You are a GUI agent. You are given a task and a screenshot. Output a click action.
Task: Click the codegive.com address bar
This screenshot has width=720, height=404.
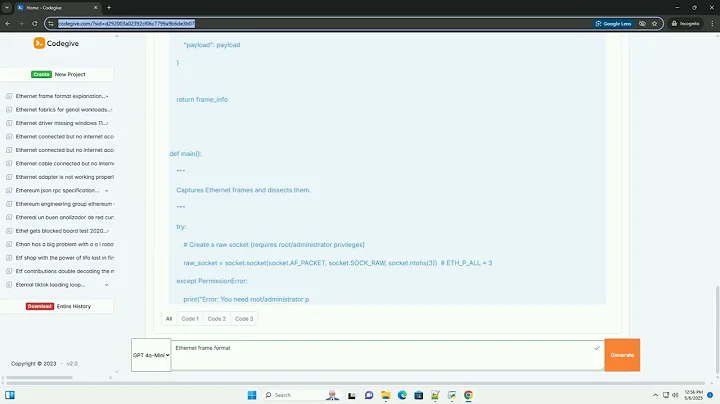coord(321,23)
